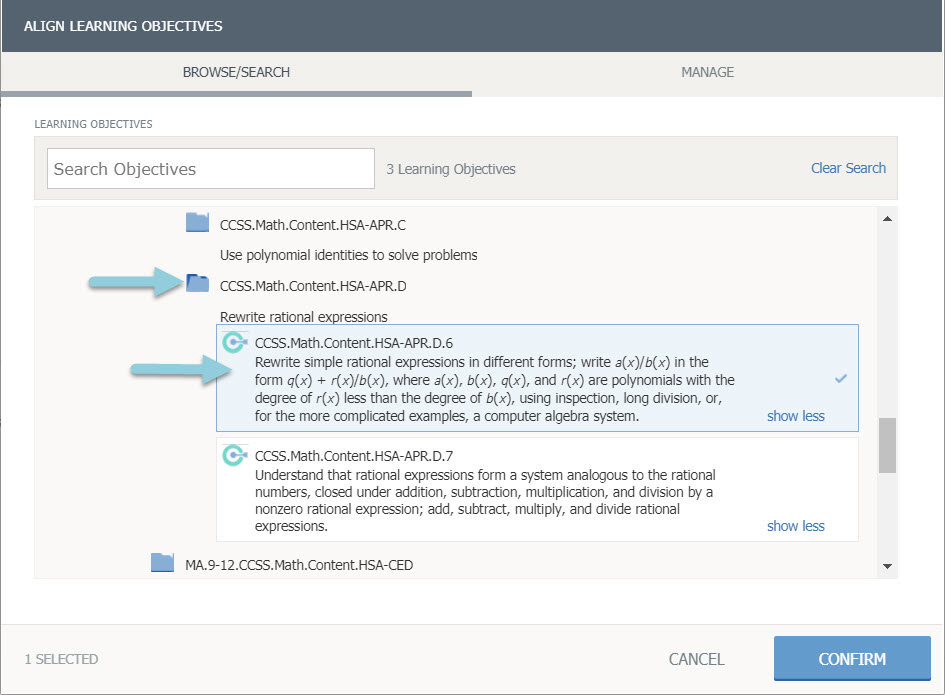945x695 pixels.
Task: Focus the Search Objectives input field
Action: point(210,169)
